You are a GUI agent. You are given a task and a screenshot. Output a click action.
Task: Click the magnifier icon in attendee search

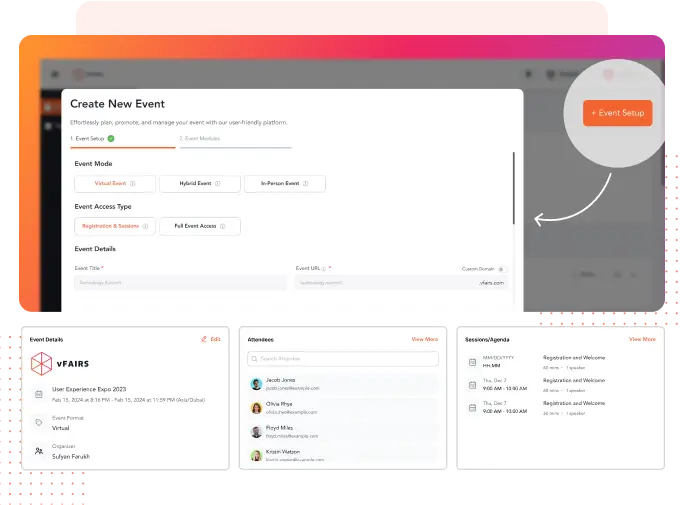pos(254,359)
